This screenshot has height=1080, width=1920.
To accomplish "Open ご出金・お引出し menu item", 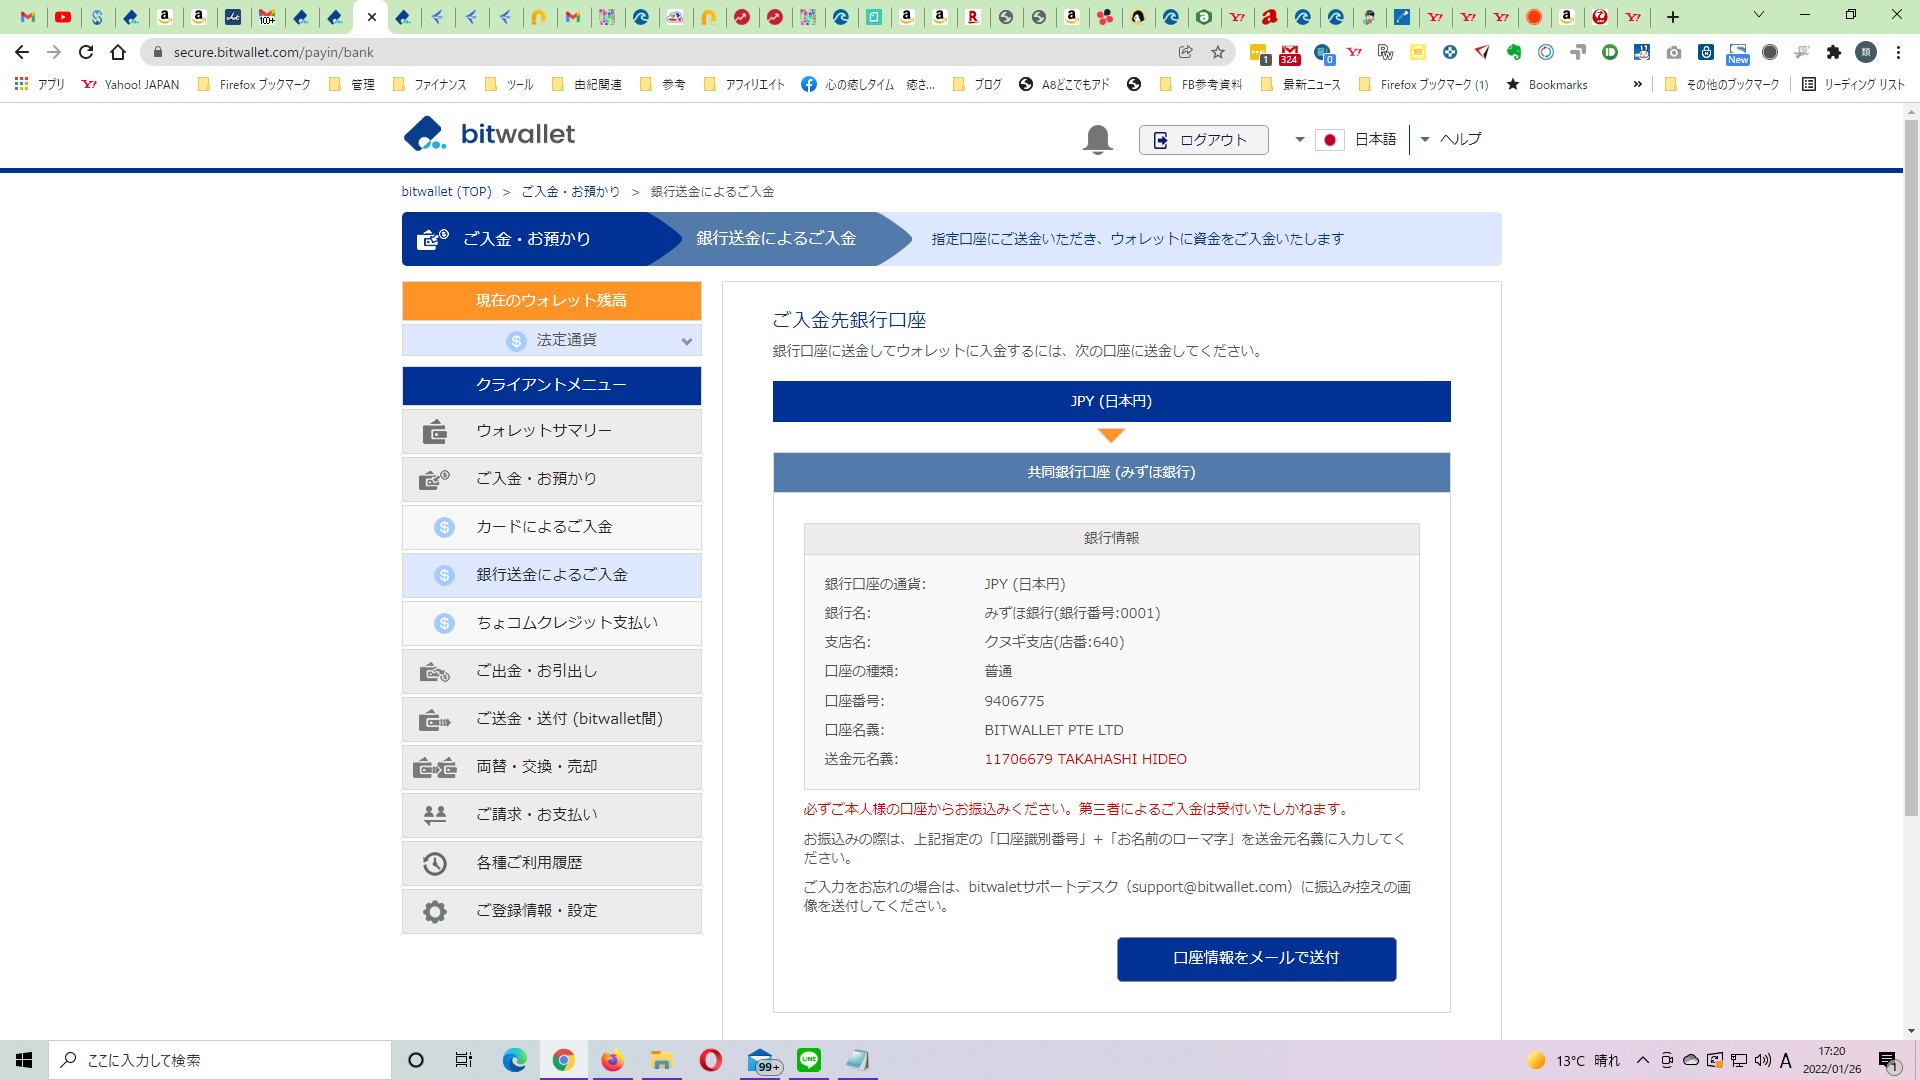I will [x=552, y=671].
